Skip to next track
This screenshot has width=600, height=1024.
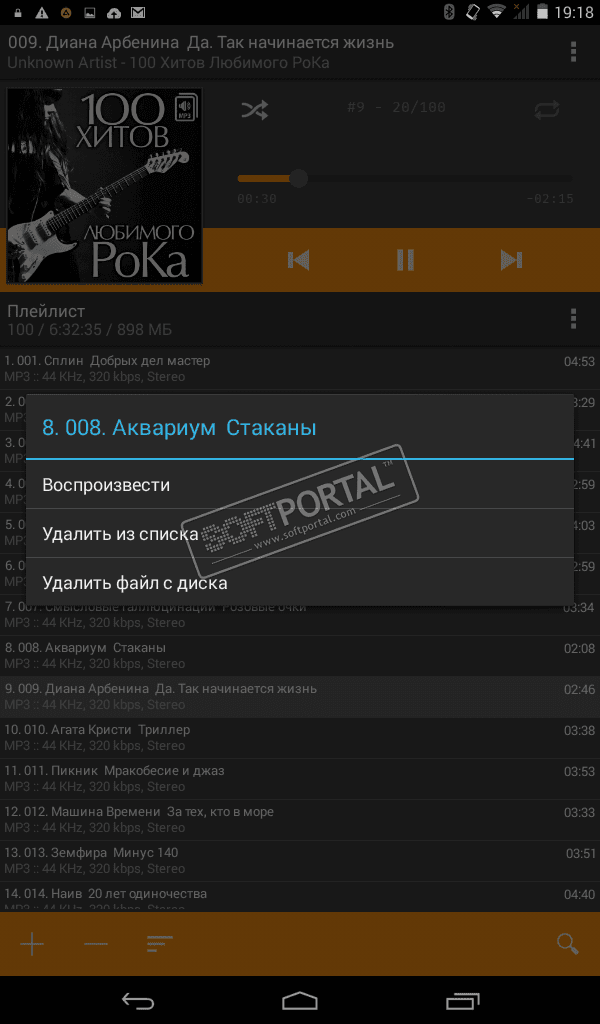coord(511,260)
